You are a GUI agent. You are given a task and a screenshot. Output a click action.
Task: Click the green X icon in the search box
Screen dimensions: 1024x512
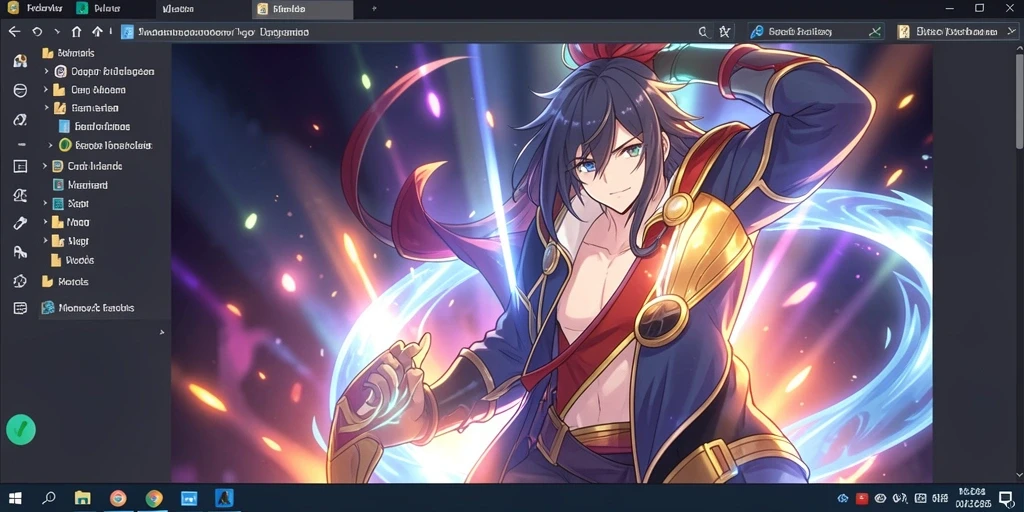pos(874,31)
